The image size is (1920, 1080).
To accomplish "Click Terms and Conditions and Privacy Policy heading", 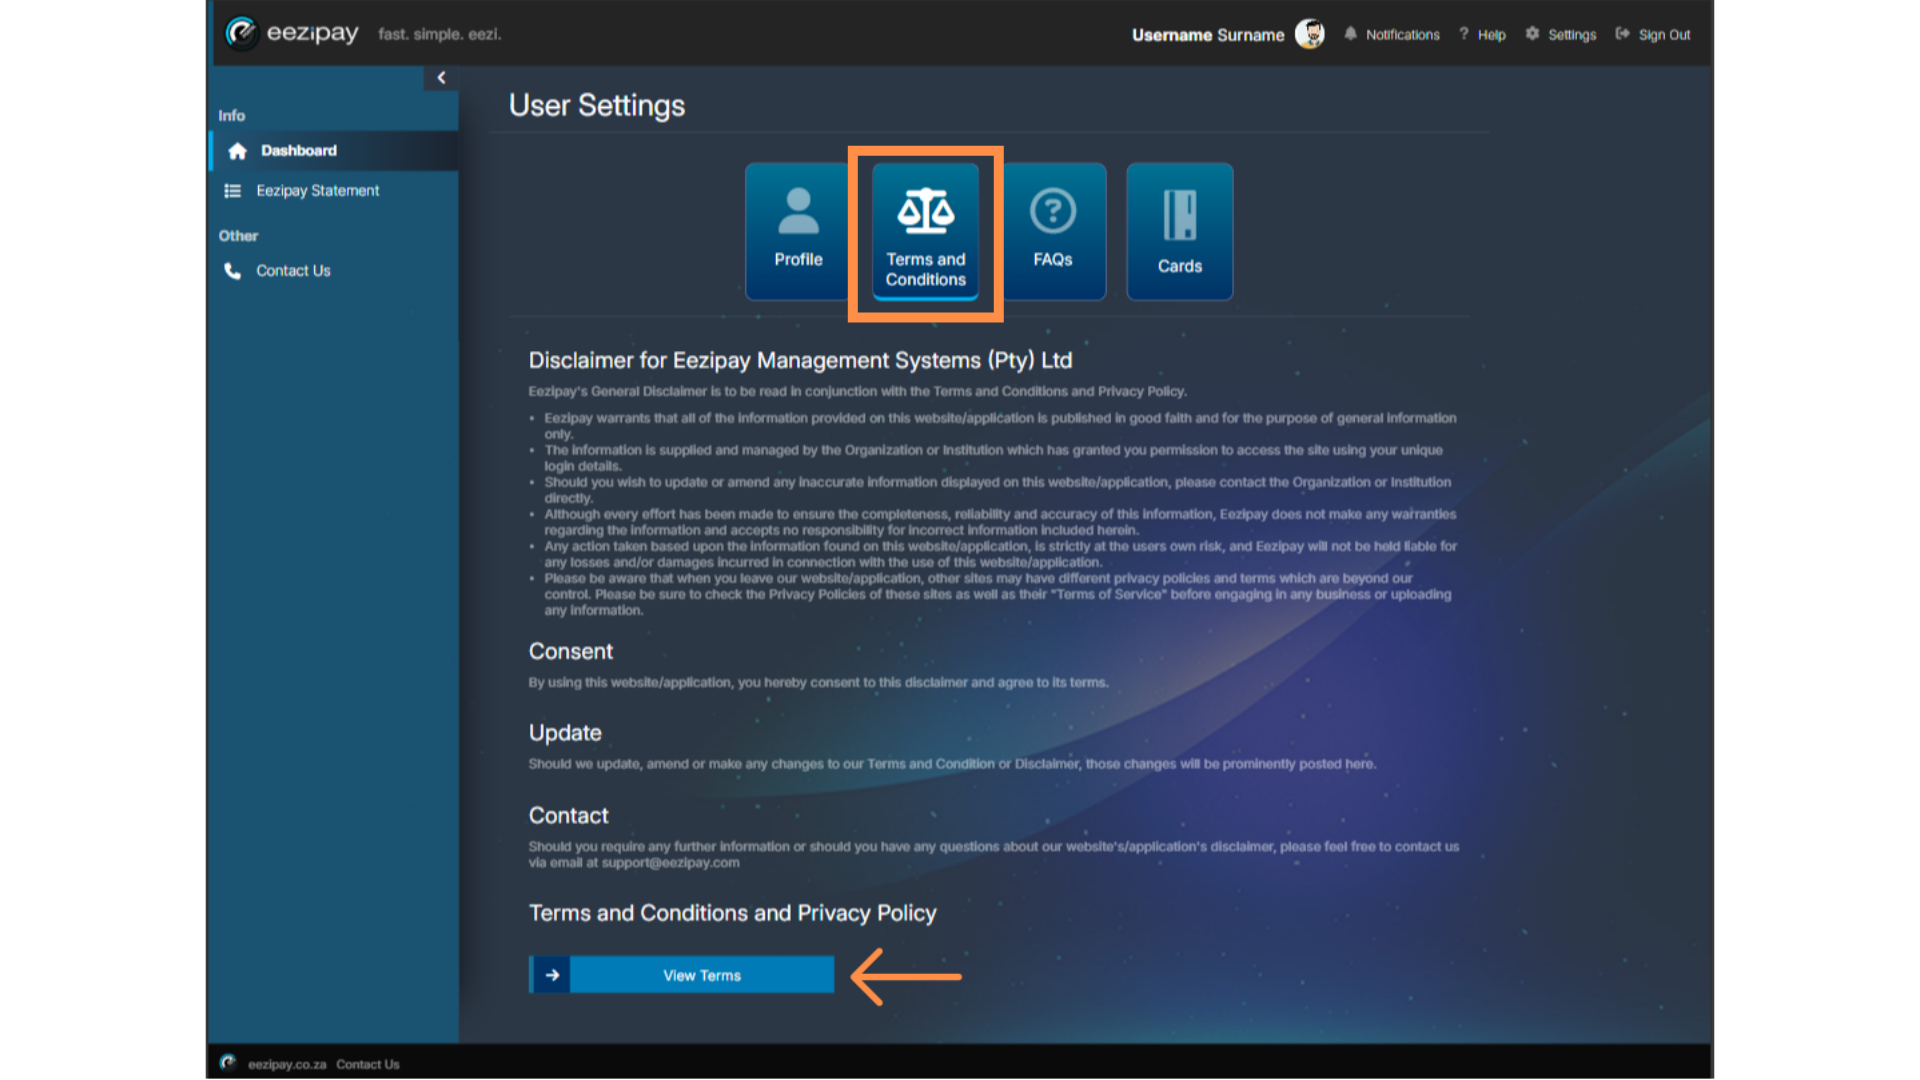I will tap(733, 914).
